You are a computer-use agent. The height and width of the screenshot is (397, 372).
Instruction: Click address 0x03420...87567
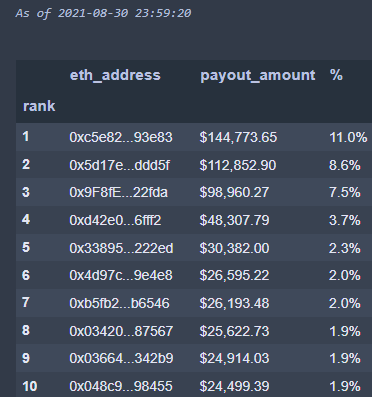(x=121, y=331)
